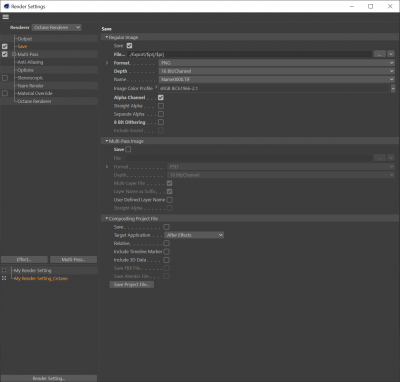400x382 pixels.
Task: Enable User Defined Layer Name checkbox
Action: pos(169,200)
